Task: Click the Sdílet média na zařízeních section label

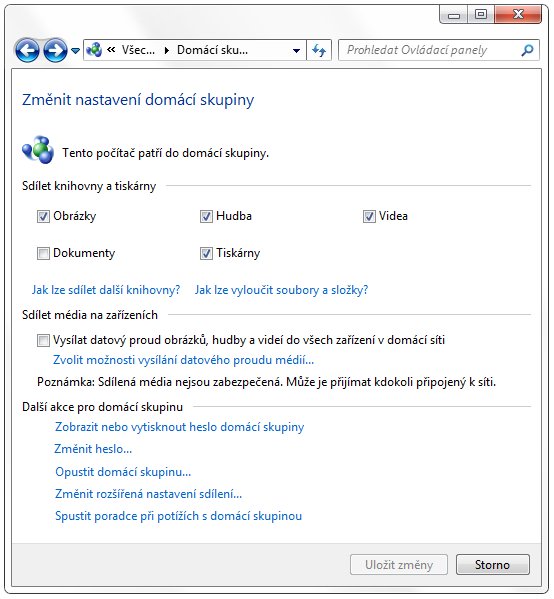Action: tap(90, 315)
